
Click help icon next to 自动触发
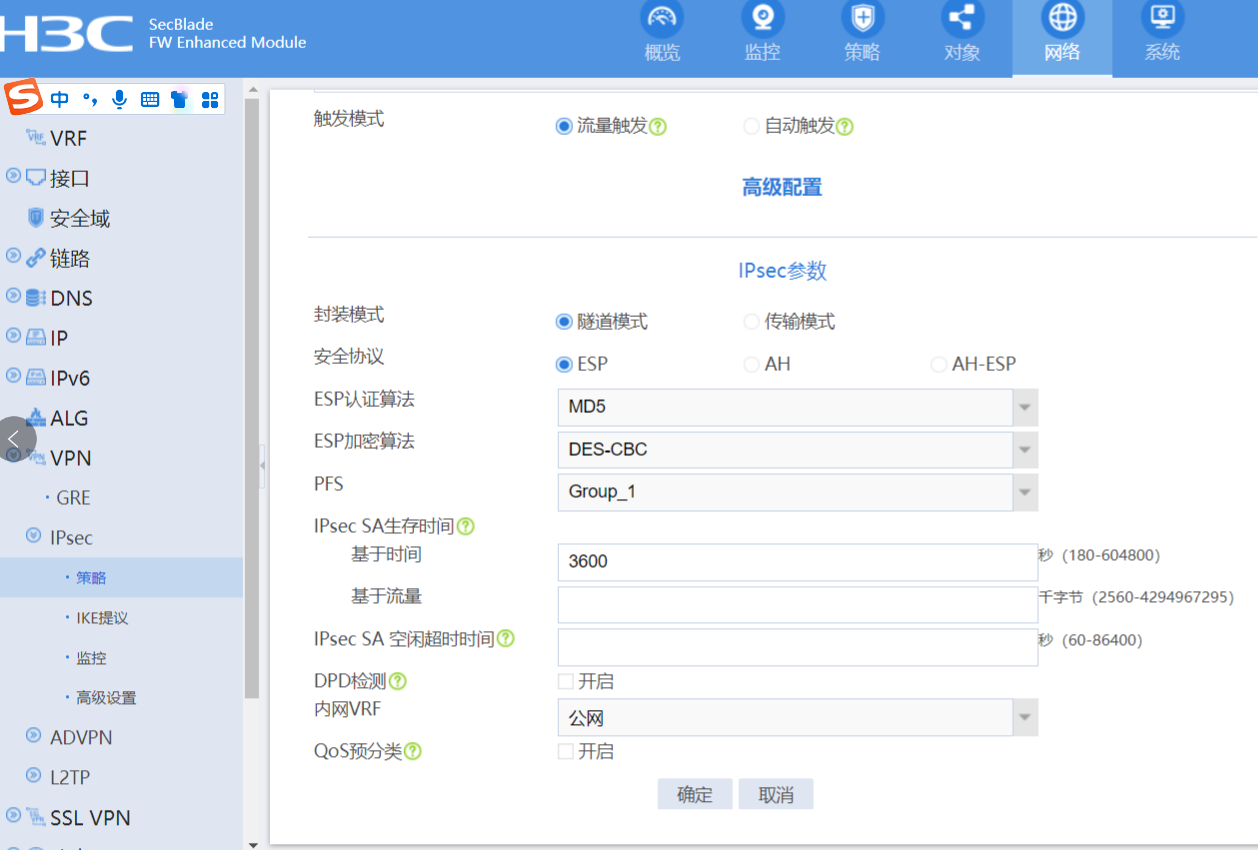tap(845, 127)
